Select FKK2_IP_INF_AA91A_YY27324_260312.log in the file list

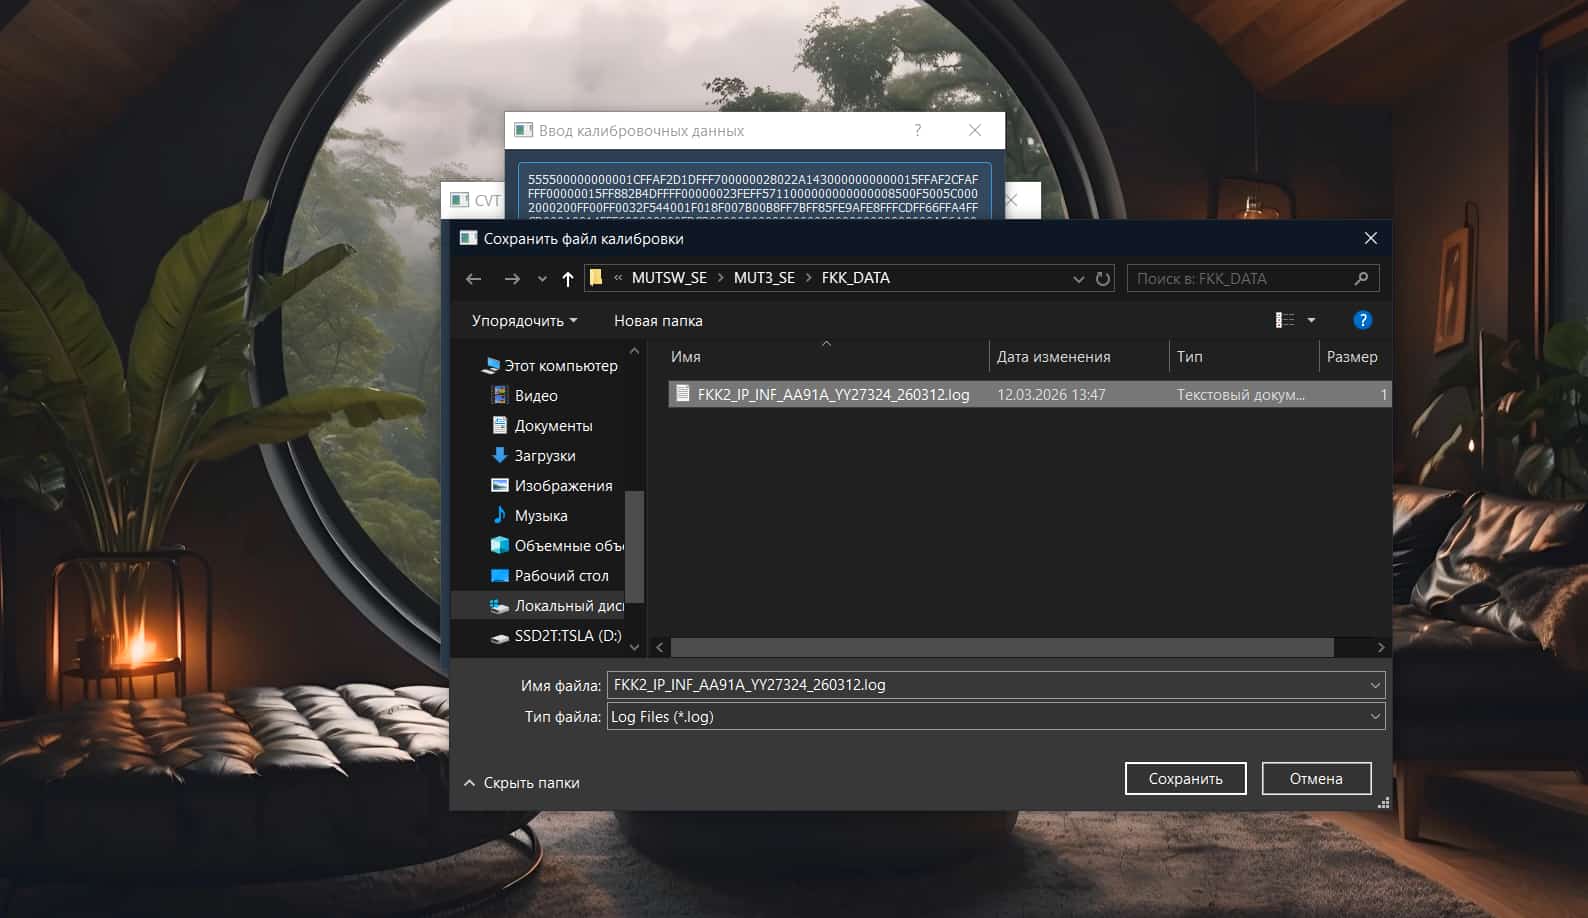click(x=1029, y=395)
